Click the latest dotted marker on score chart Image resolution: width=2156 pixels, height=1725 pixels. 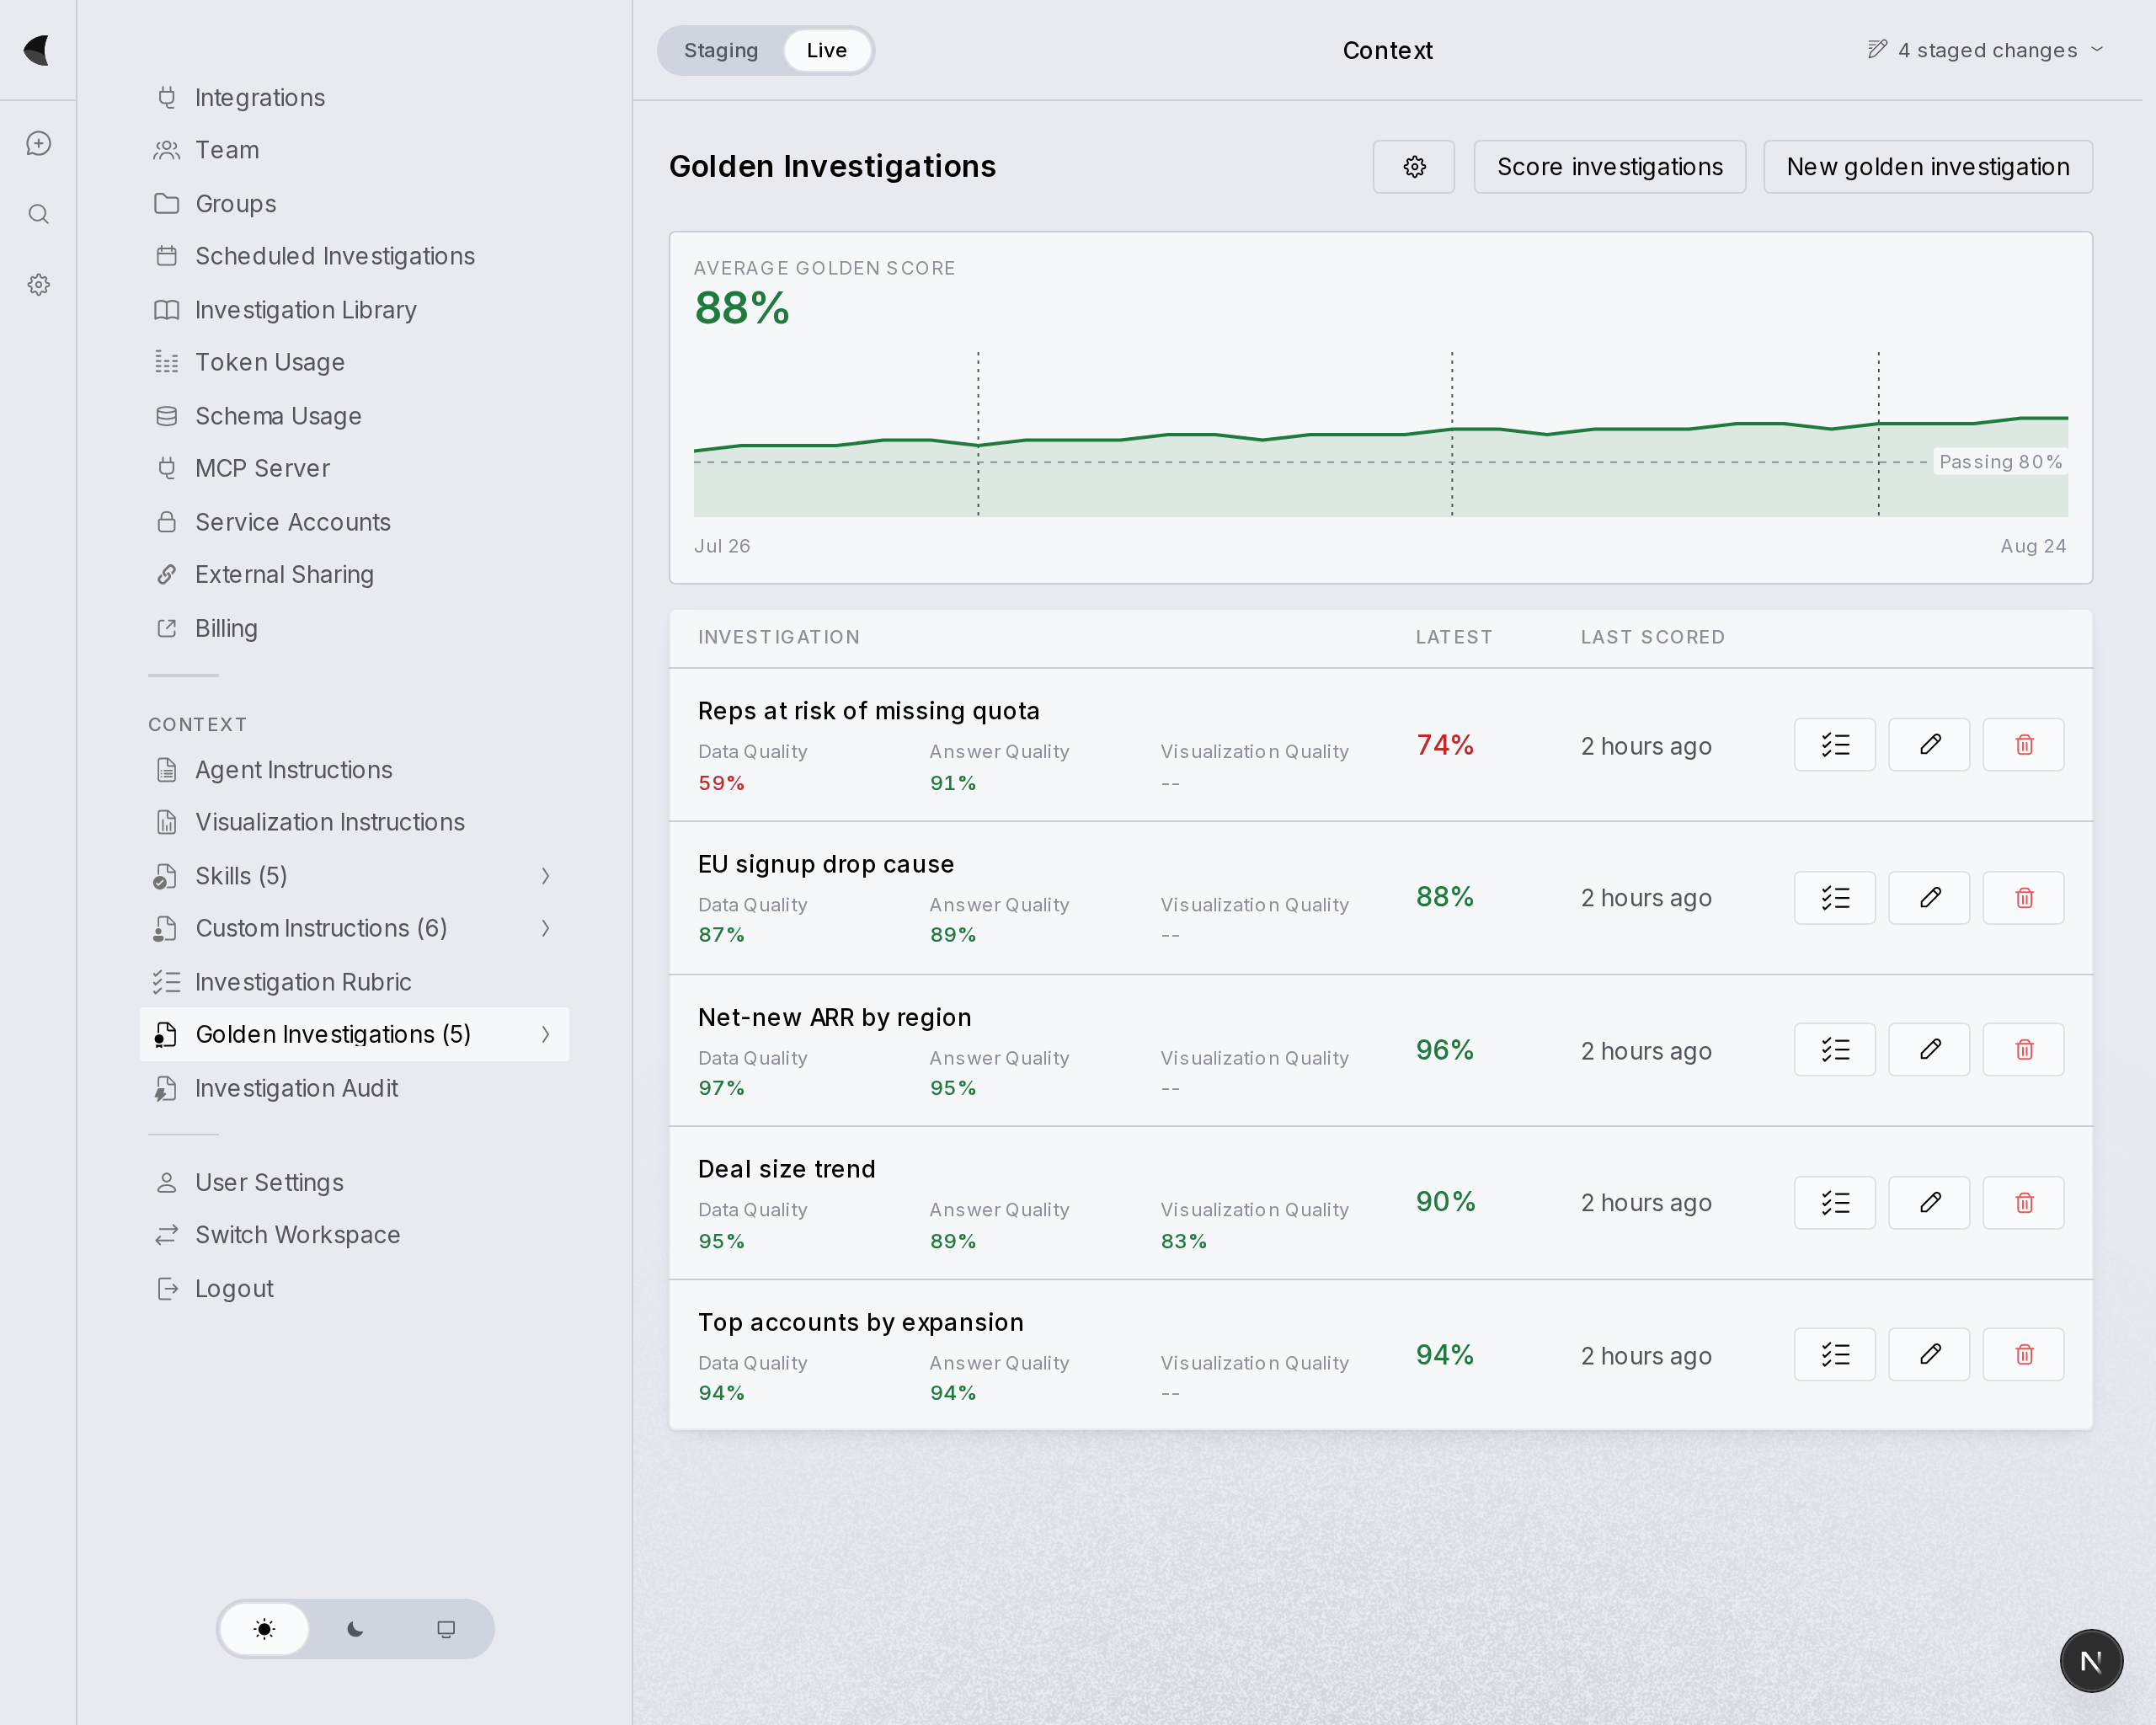pos(1878,434)
